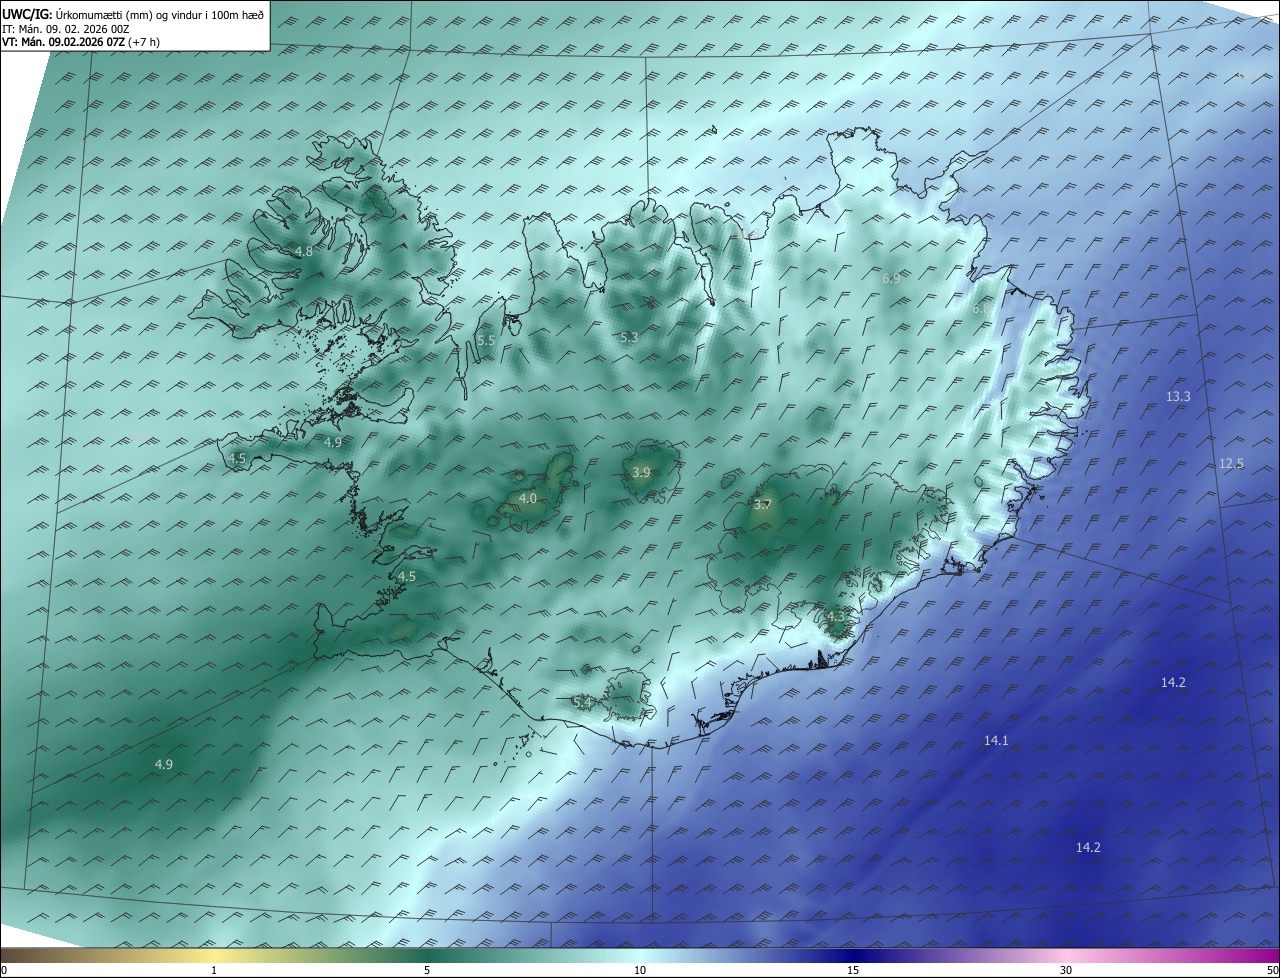Click the 13.3 value label offshore

(x=1178, y=397)
